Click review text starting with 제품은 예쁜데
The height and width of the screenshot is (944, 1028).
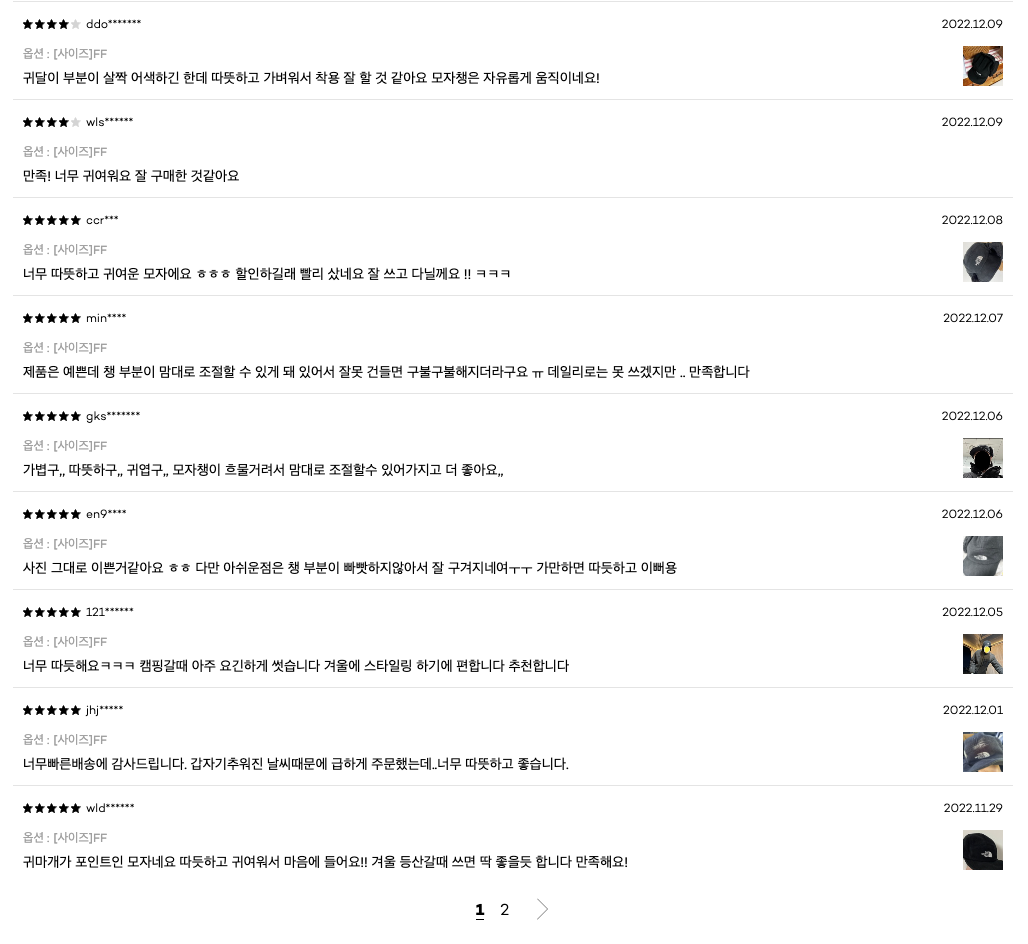386,372
